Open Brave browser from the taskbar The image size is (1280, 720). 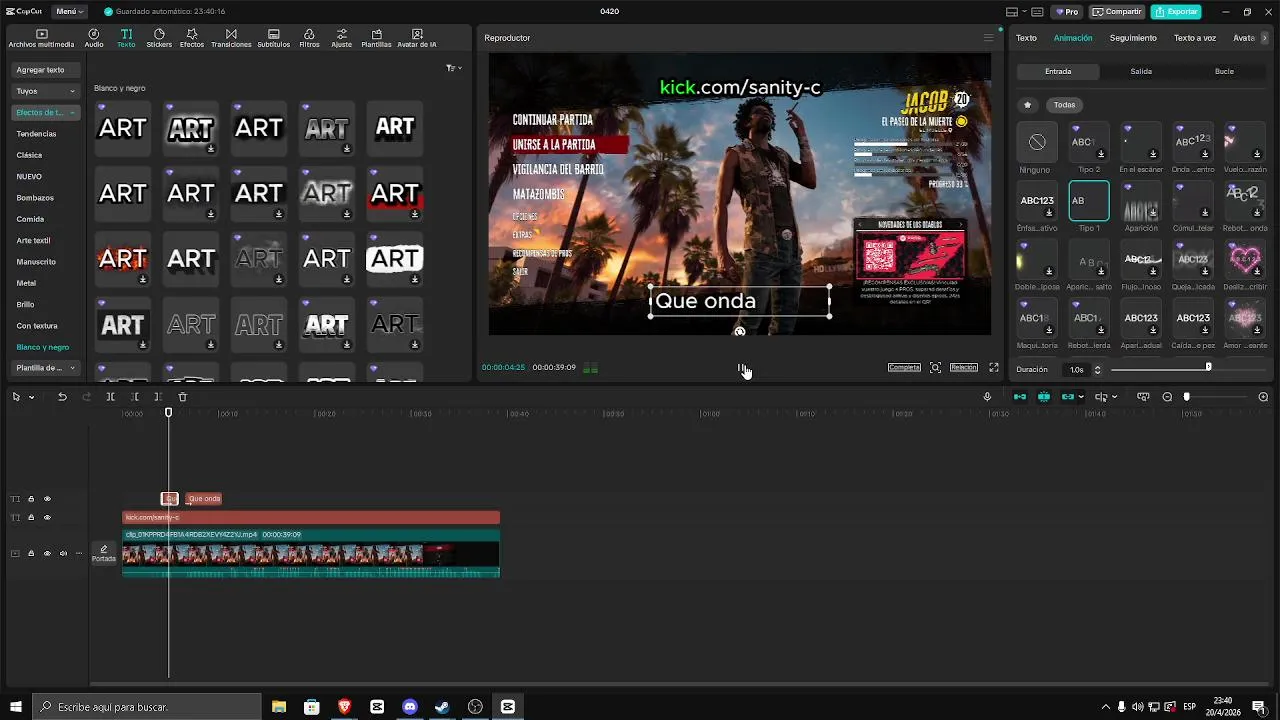[x=344, y=707]
